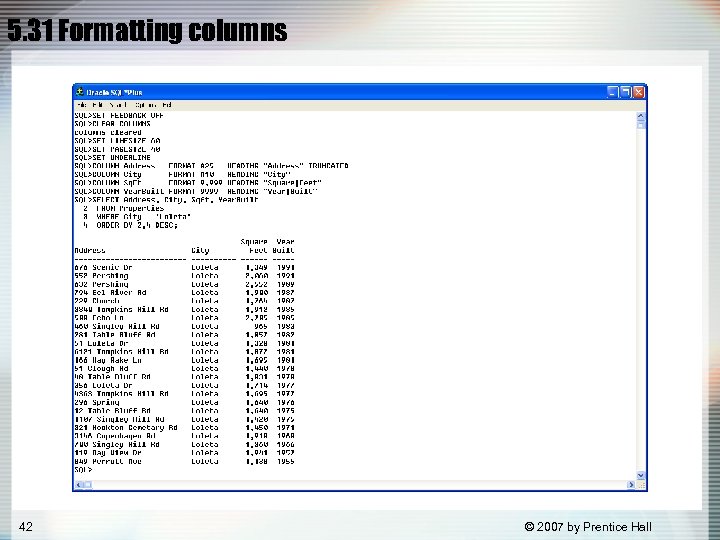The height and width of the screenshot is (540, 720).
Task: Click the CLEAR COLUMNS command line
Action: [x=112, y=124]
